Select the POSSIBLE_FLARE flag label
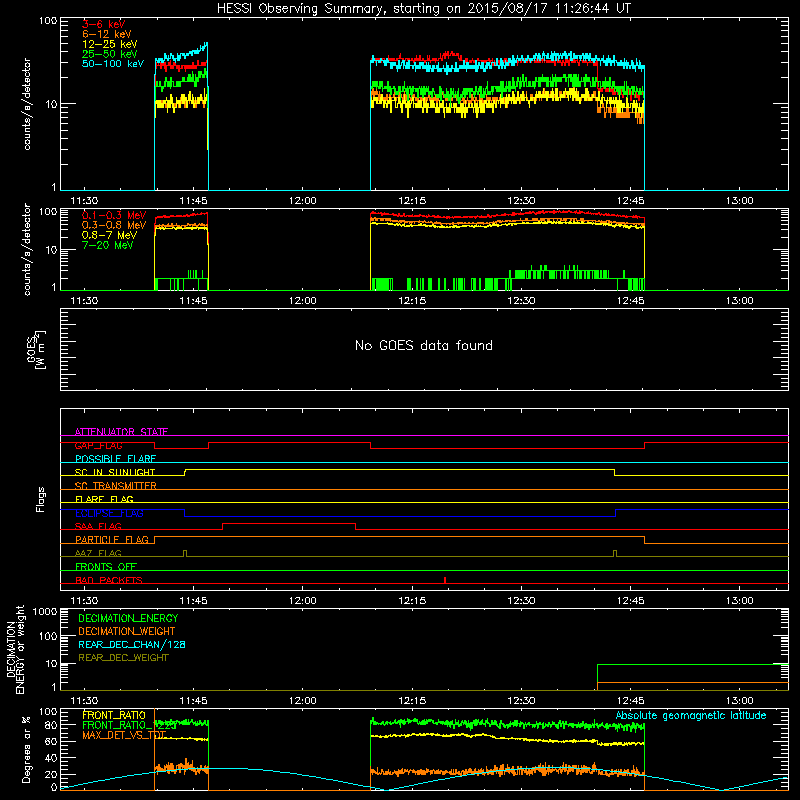This screenshot has height=800, width=800. click(115, 459)
